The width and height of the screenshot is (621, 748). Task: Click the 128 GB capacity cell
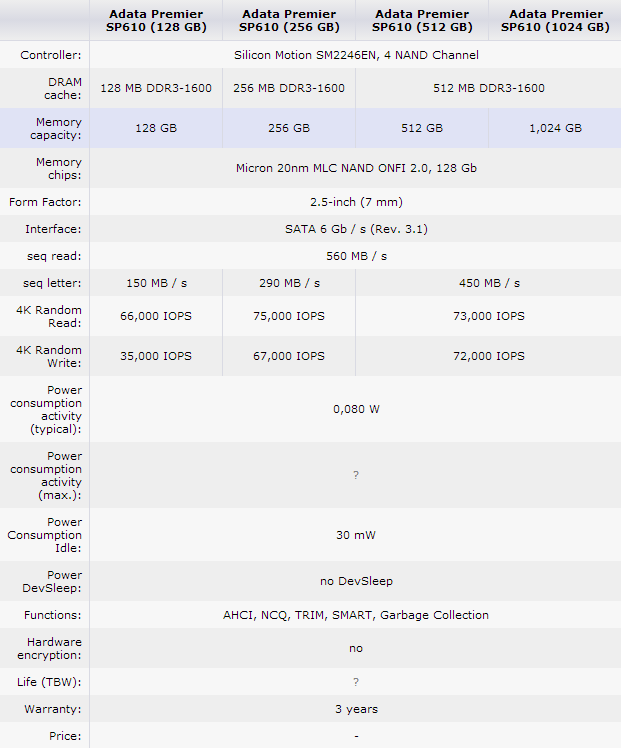[156, 128]
